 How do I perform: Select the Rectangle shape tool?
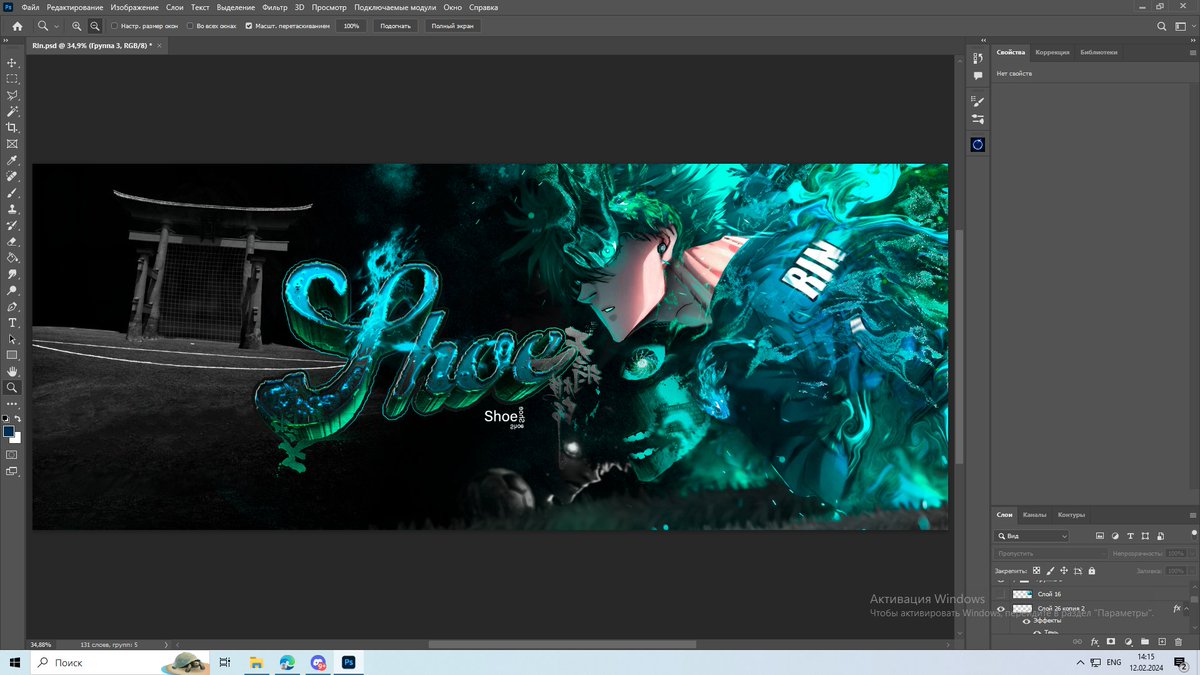click(12, 355)
